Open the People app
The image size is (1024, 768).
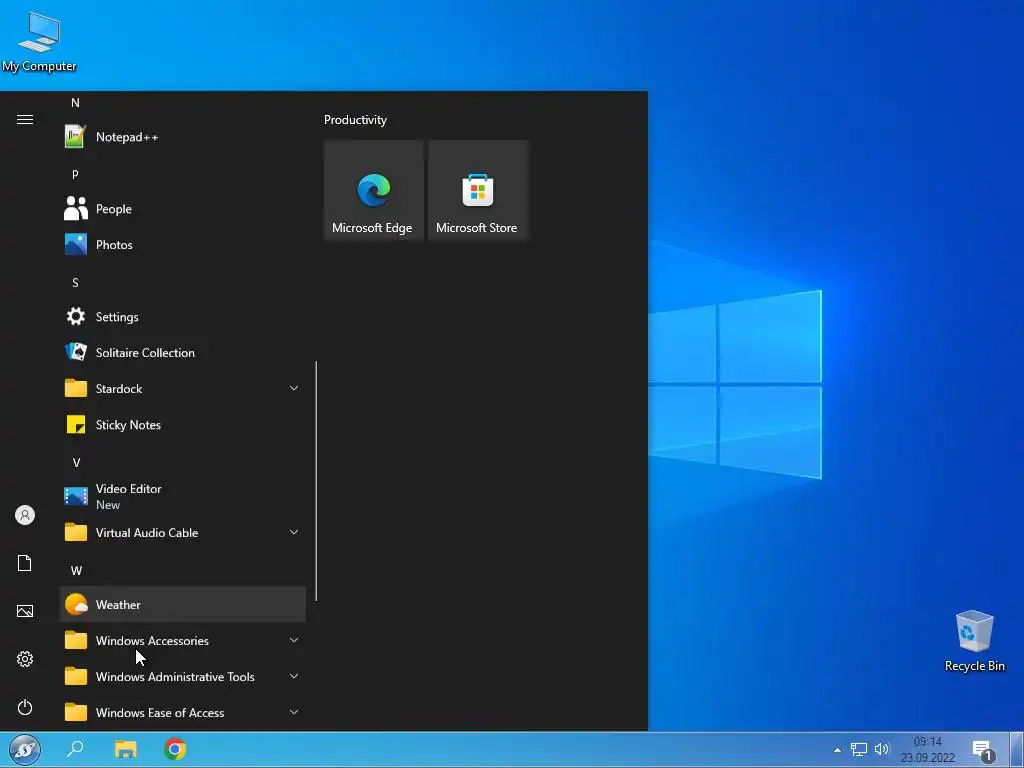coord(182,209)
